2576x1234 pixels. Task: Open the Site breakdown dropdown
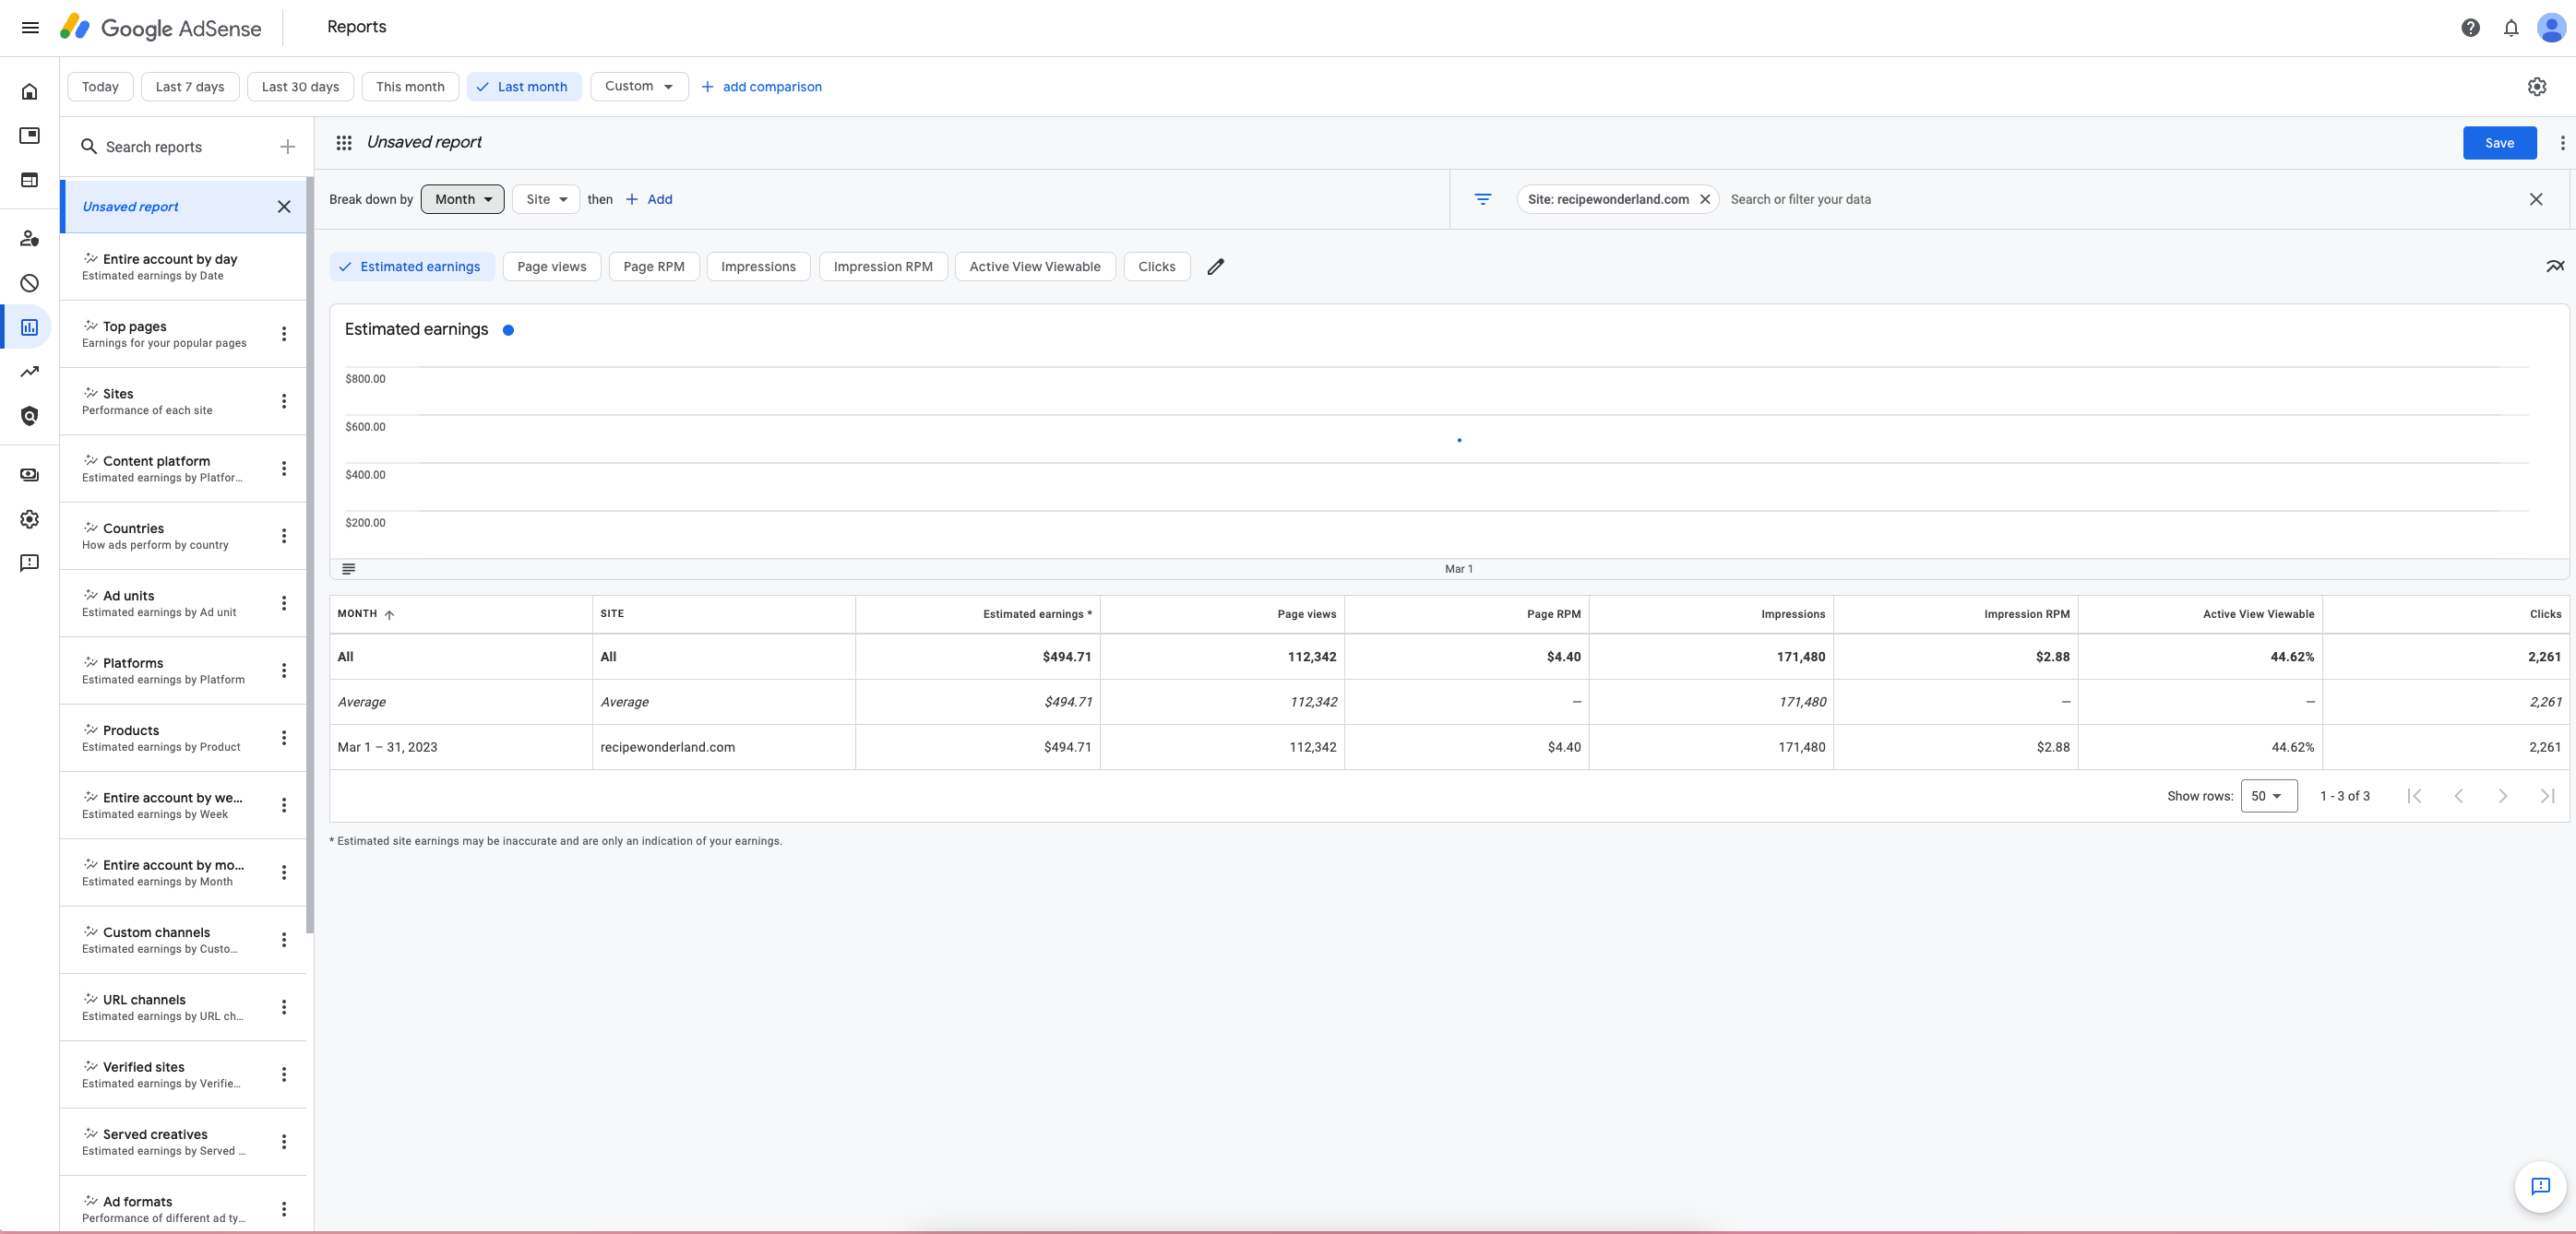pyautogui.click(x=546, y=199)
